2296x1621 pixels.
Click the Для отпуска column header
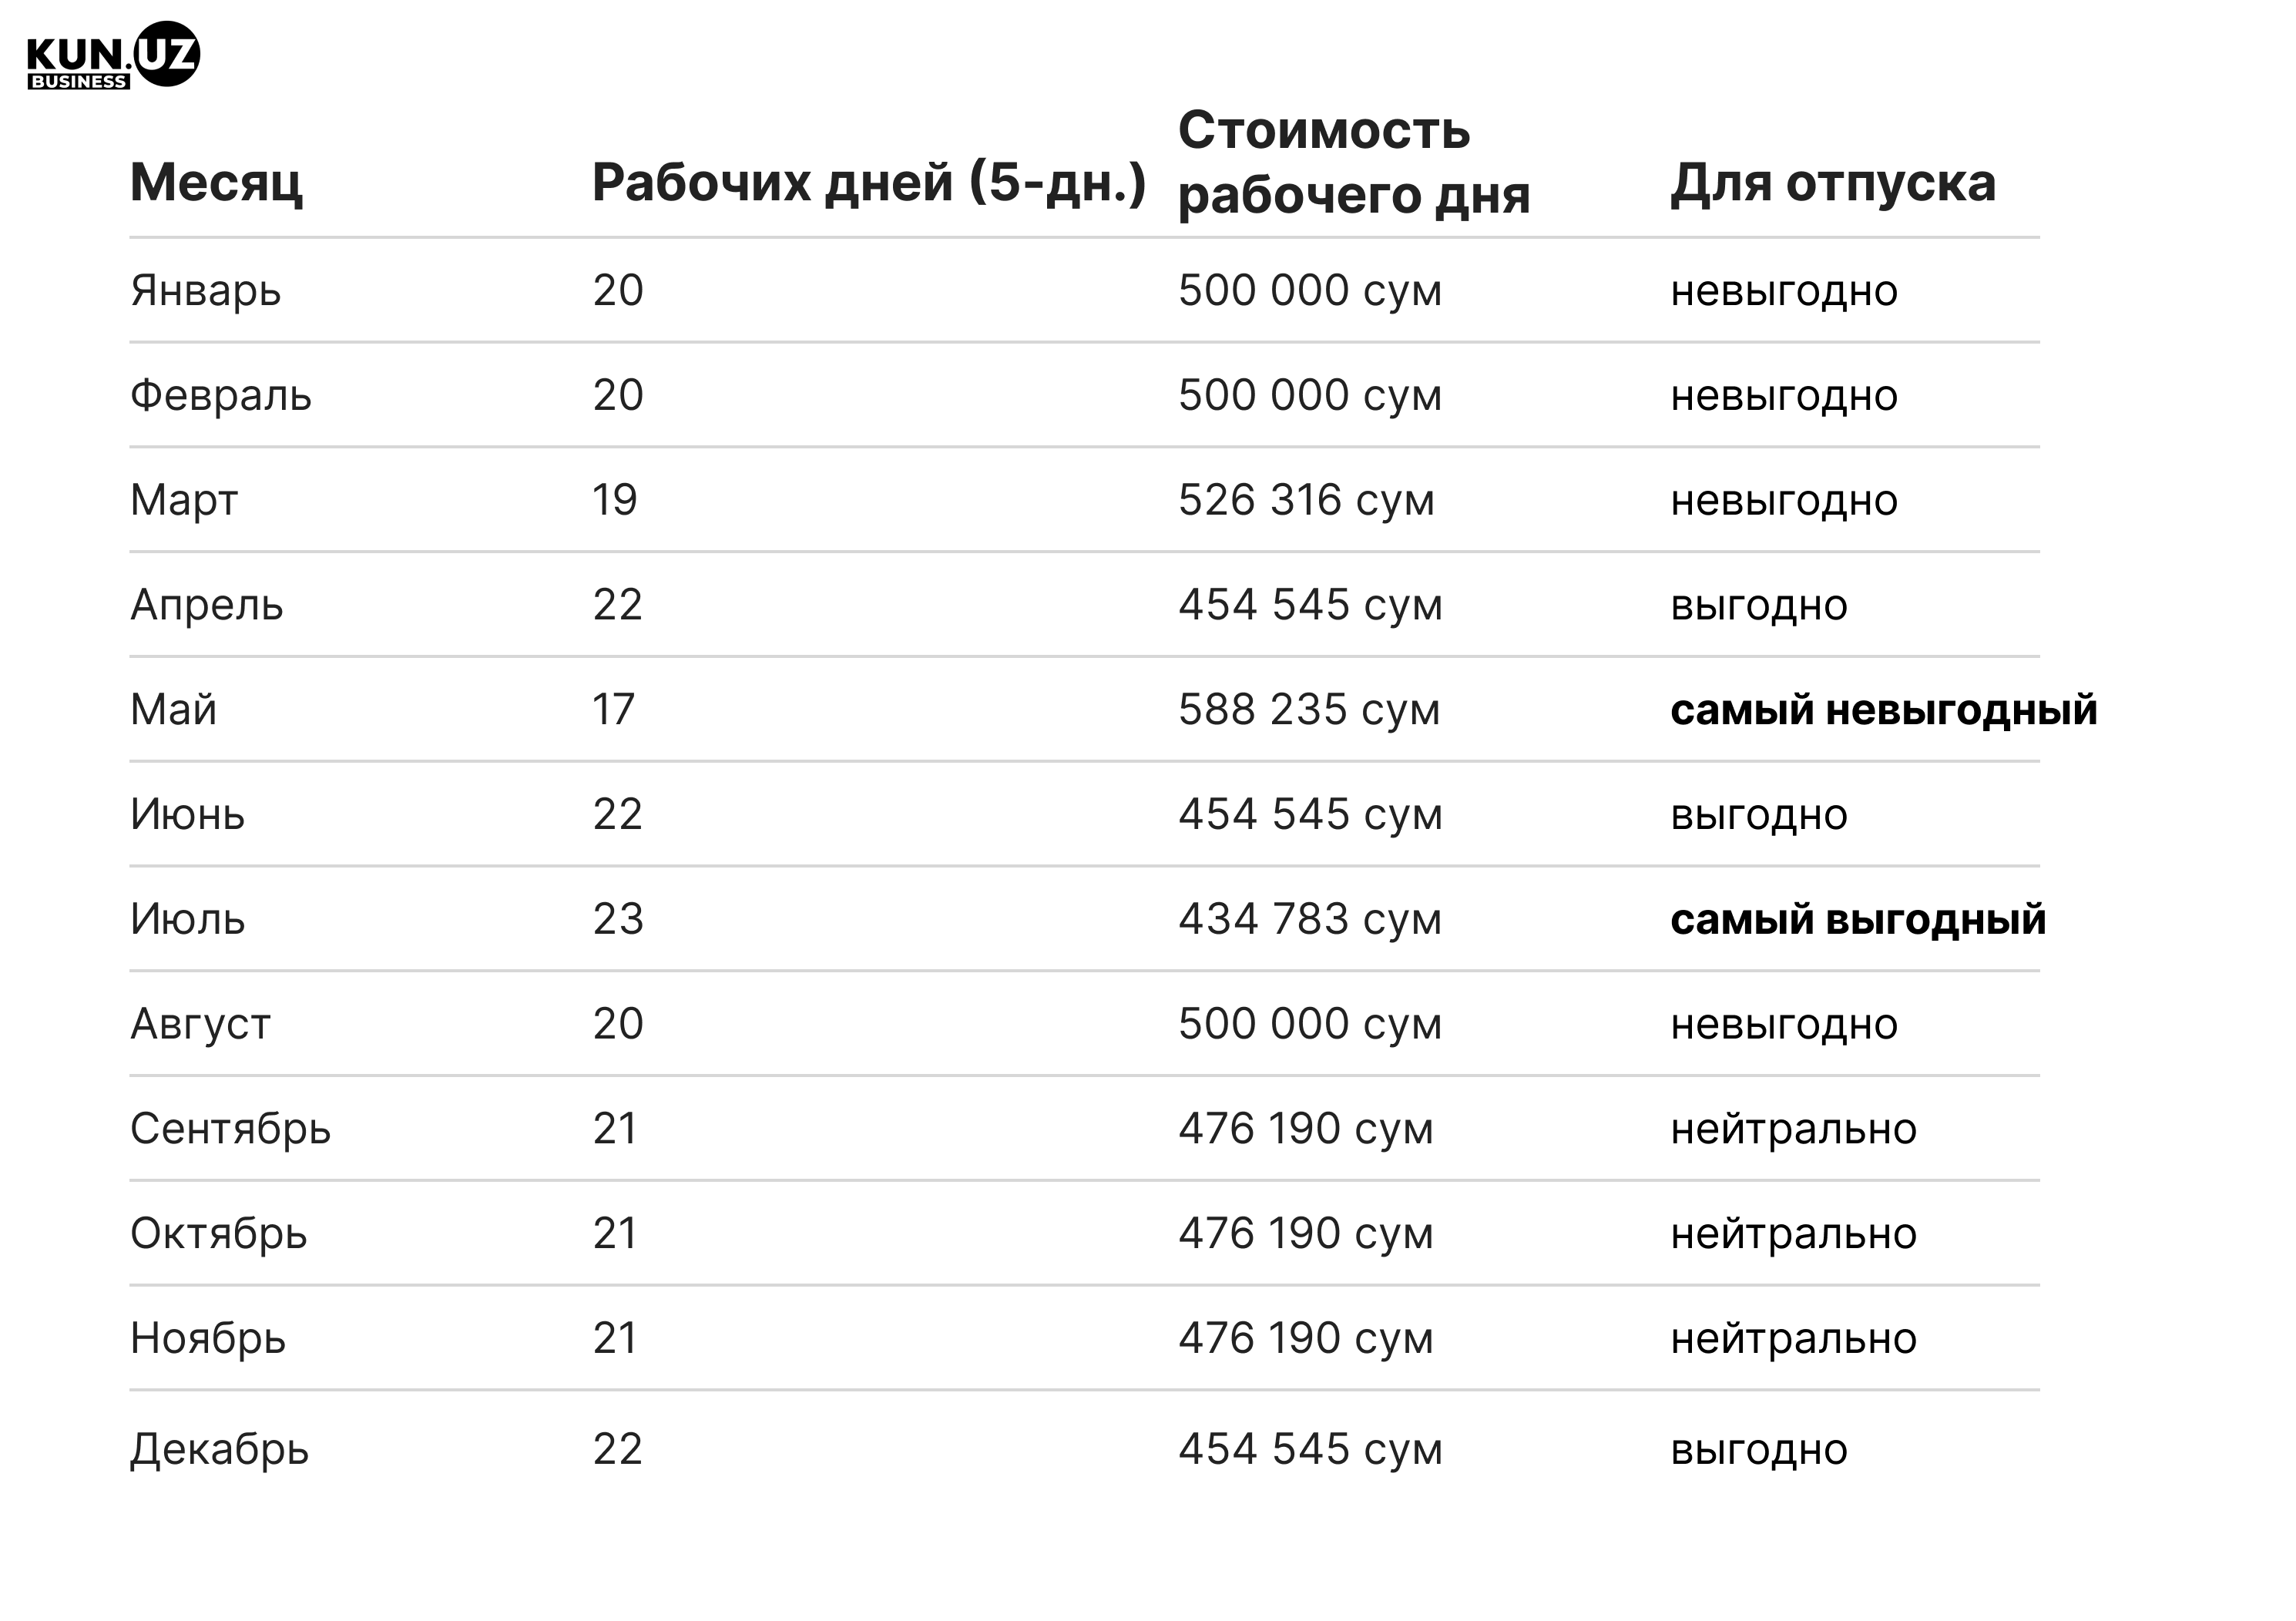[1833, 182]
